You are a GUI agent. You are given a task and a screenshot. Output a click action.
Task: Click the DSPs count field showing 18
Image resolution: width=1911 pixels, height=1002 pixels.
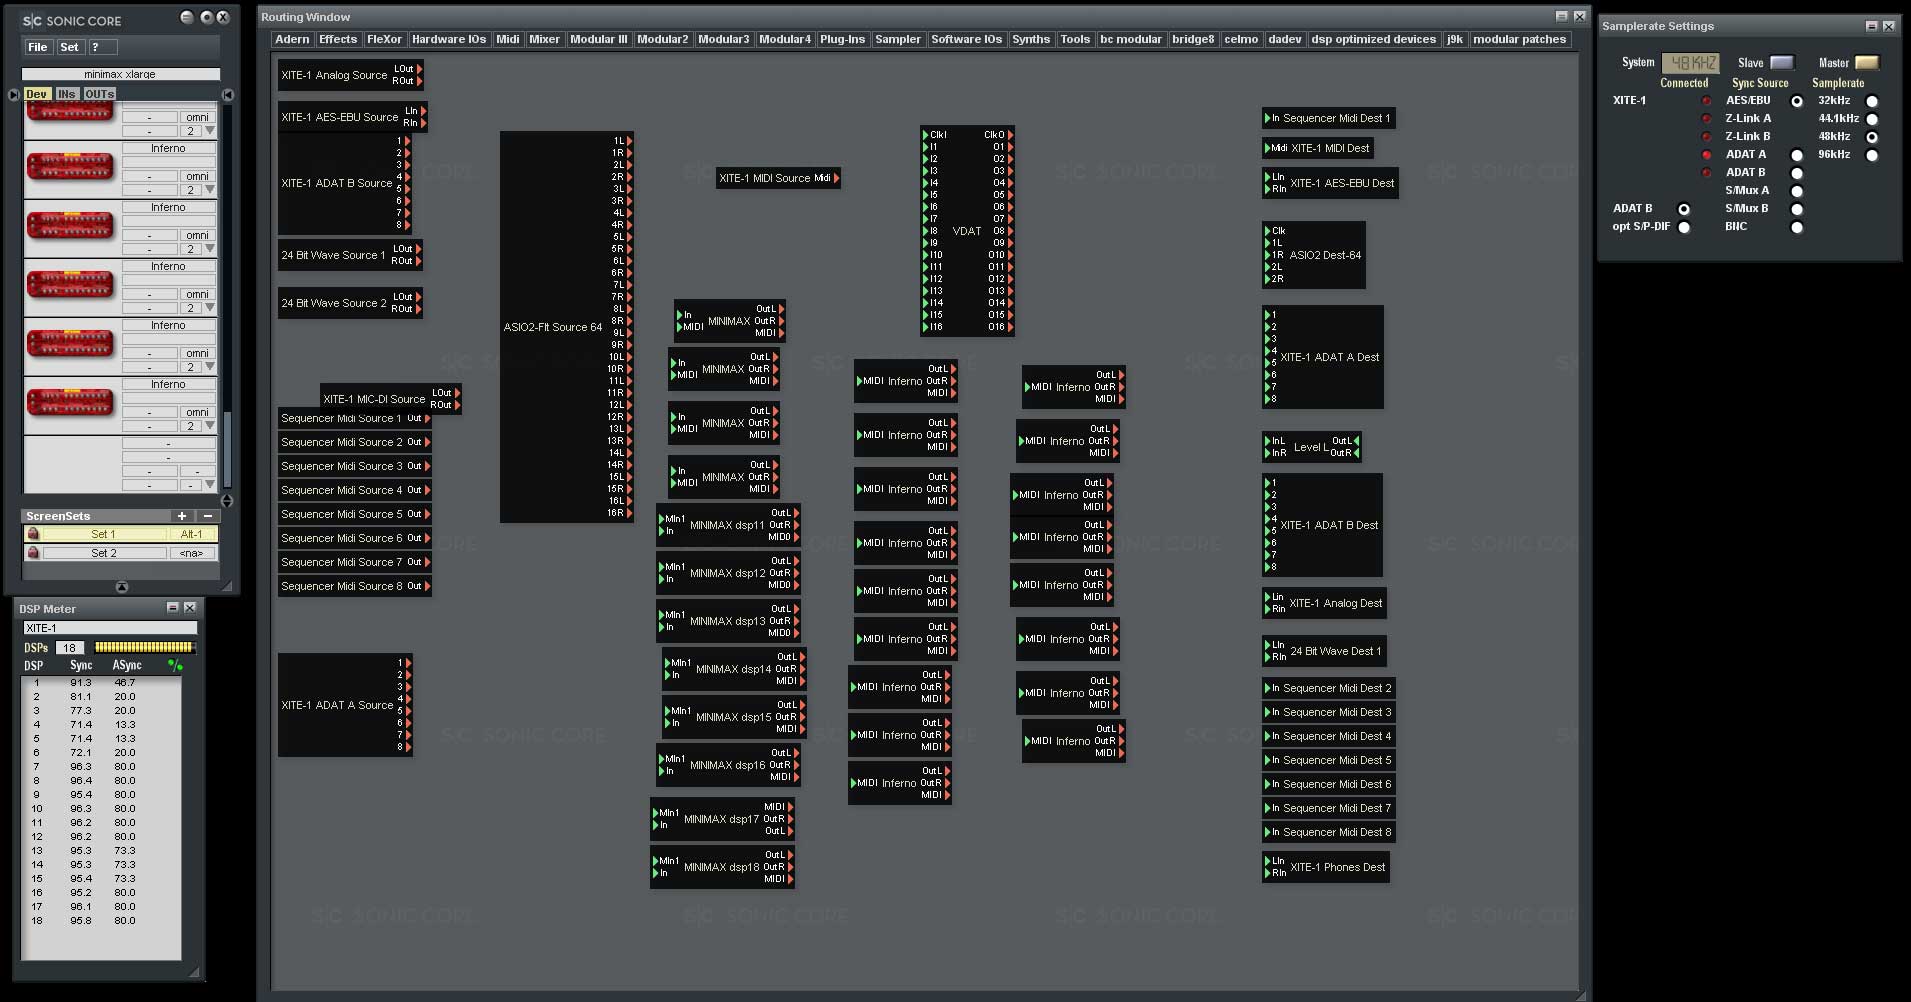click(x=69, y=647)
